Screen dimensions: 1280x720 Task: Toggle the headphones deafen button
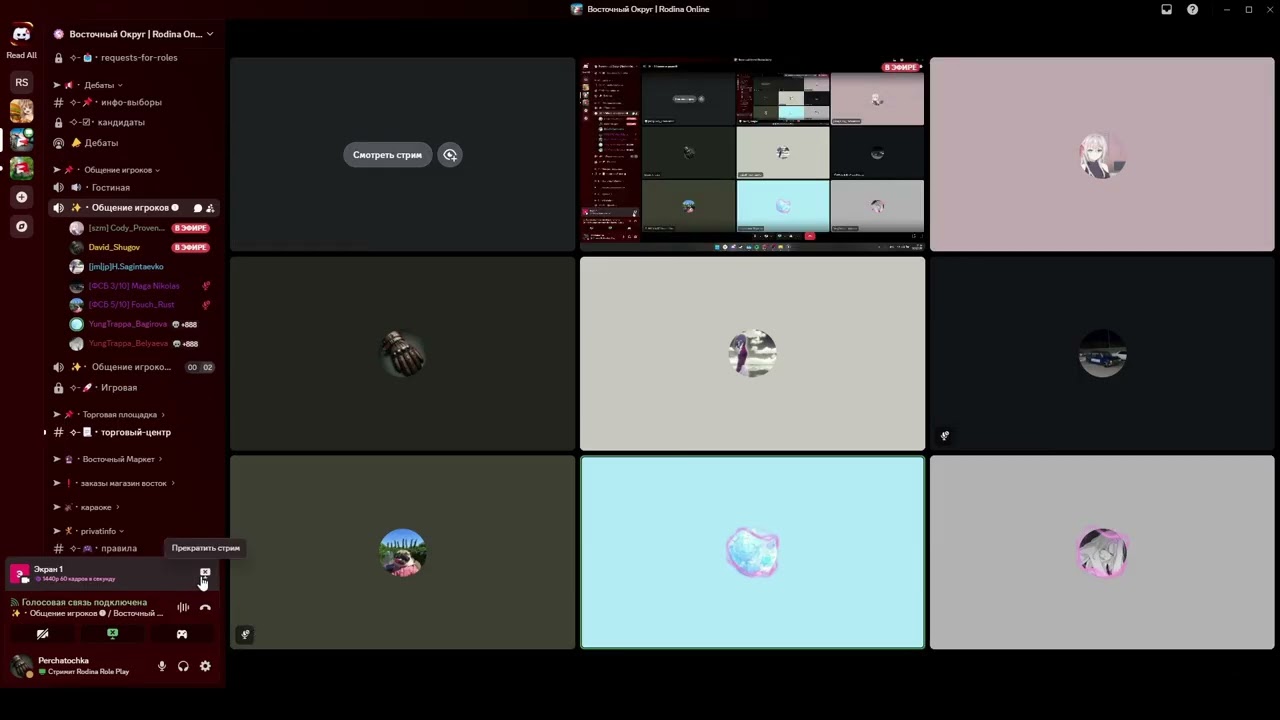pos(183,666)
